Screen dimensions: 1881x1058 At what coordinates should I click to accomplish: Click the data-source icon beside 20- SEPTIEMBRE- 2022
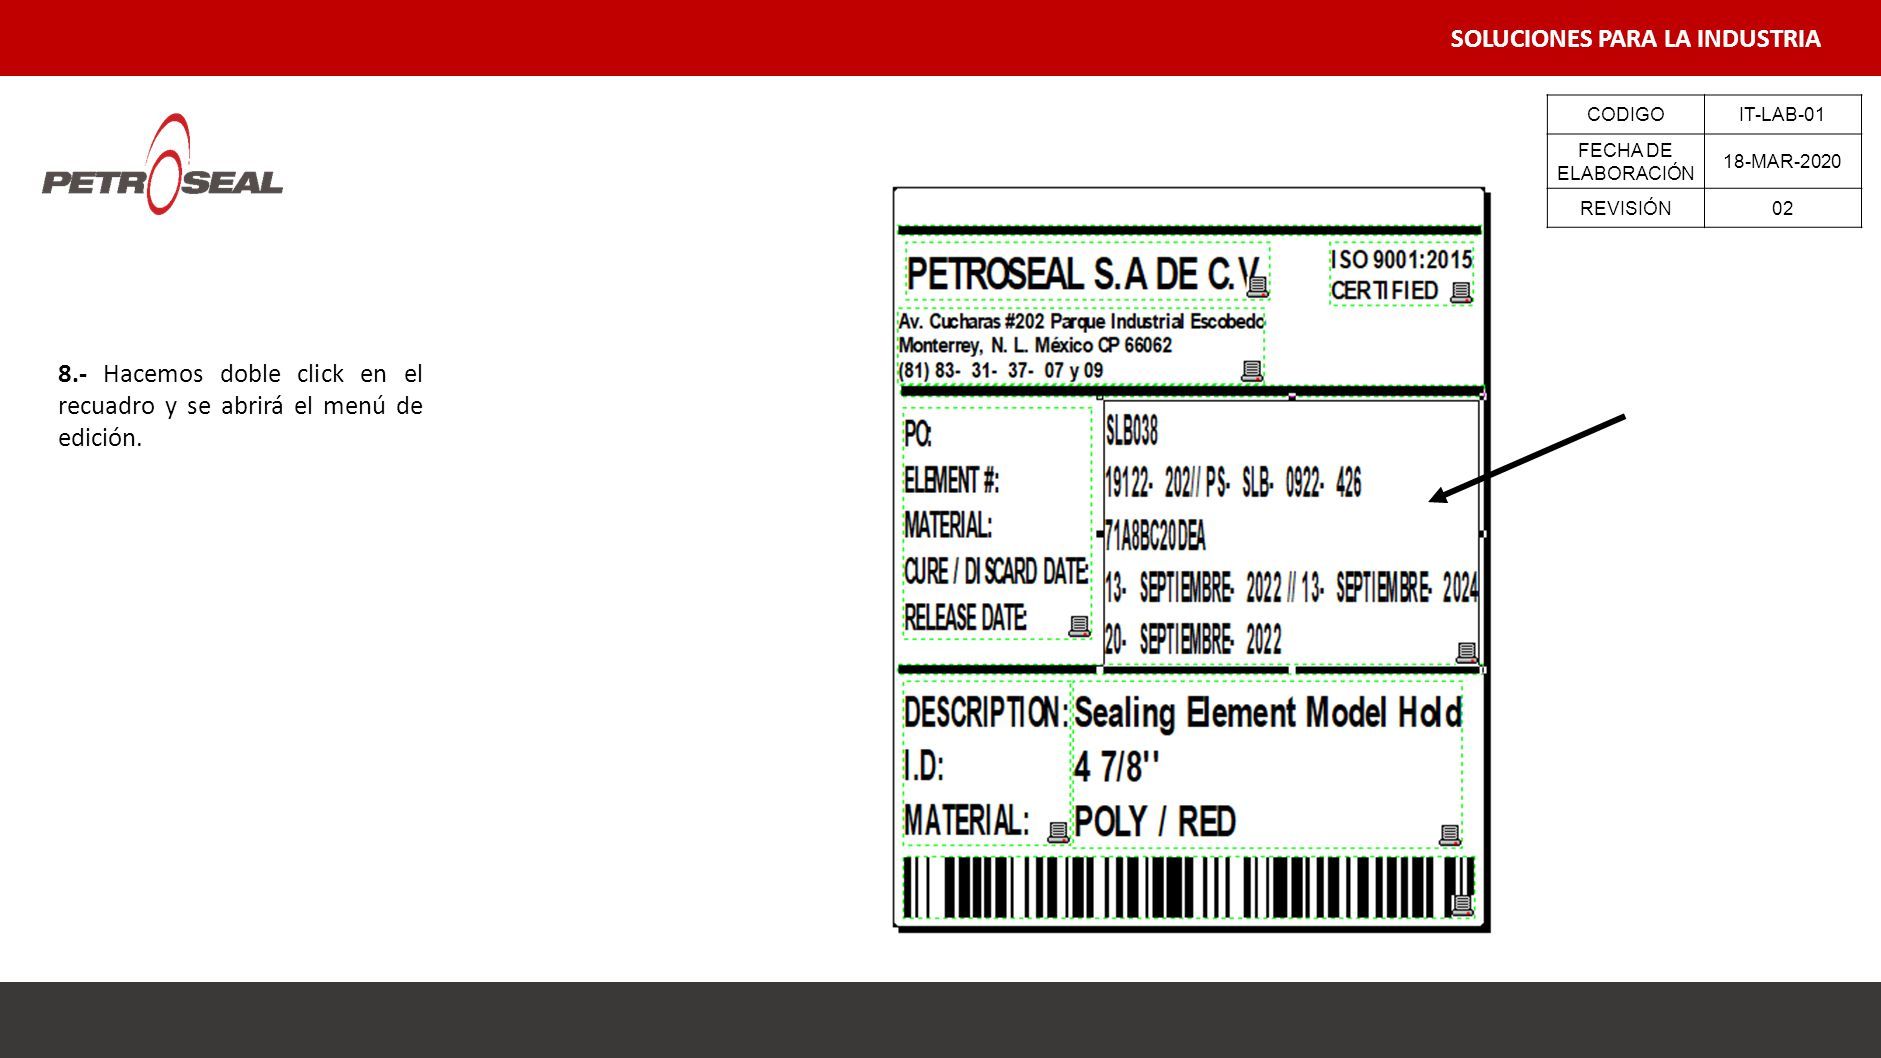click(1467, 653)
